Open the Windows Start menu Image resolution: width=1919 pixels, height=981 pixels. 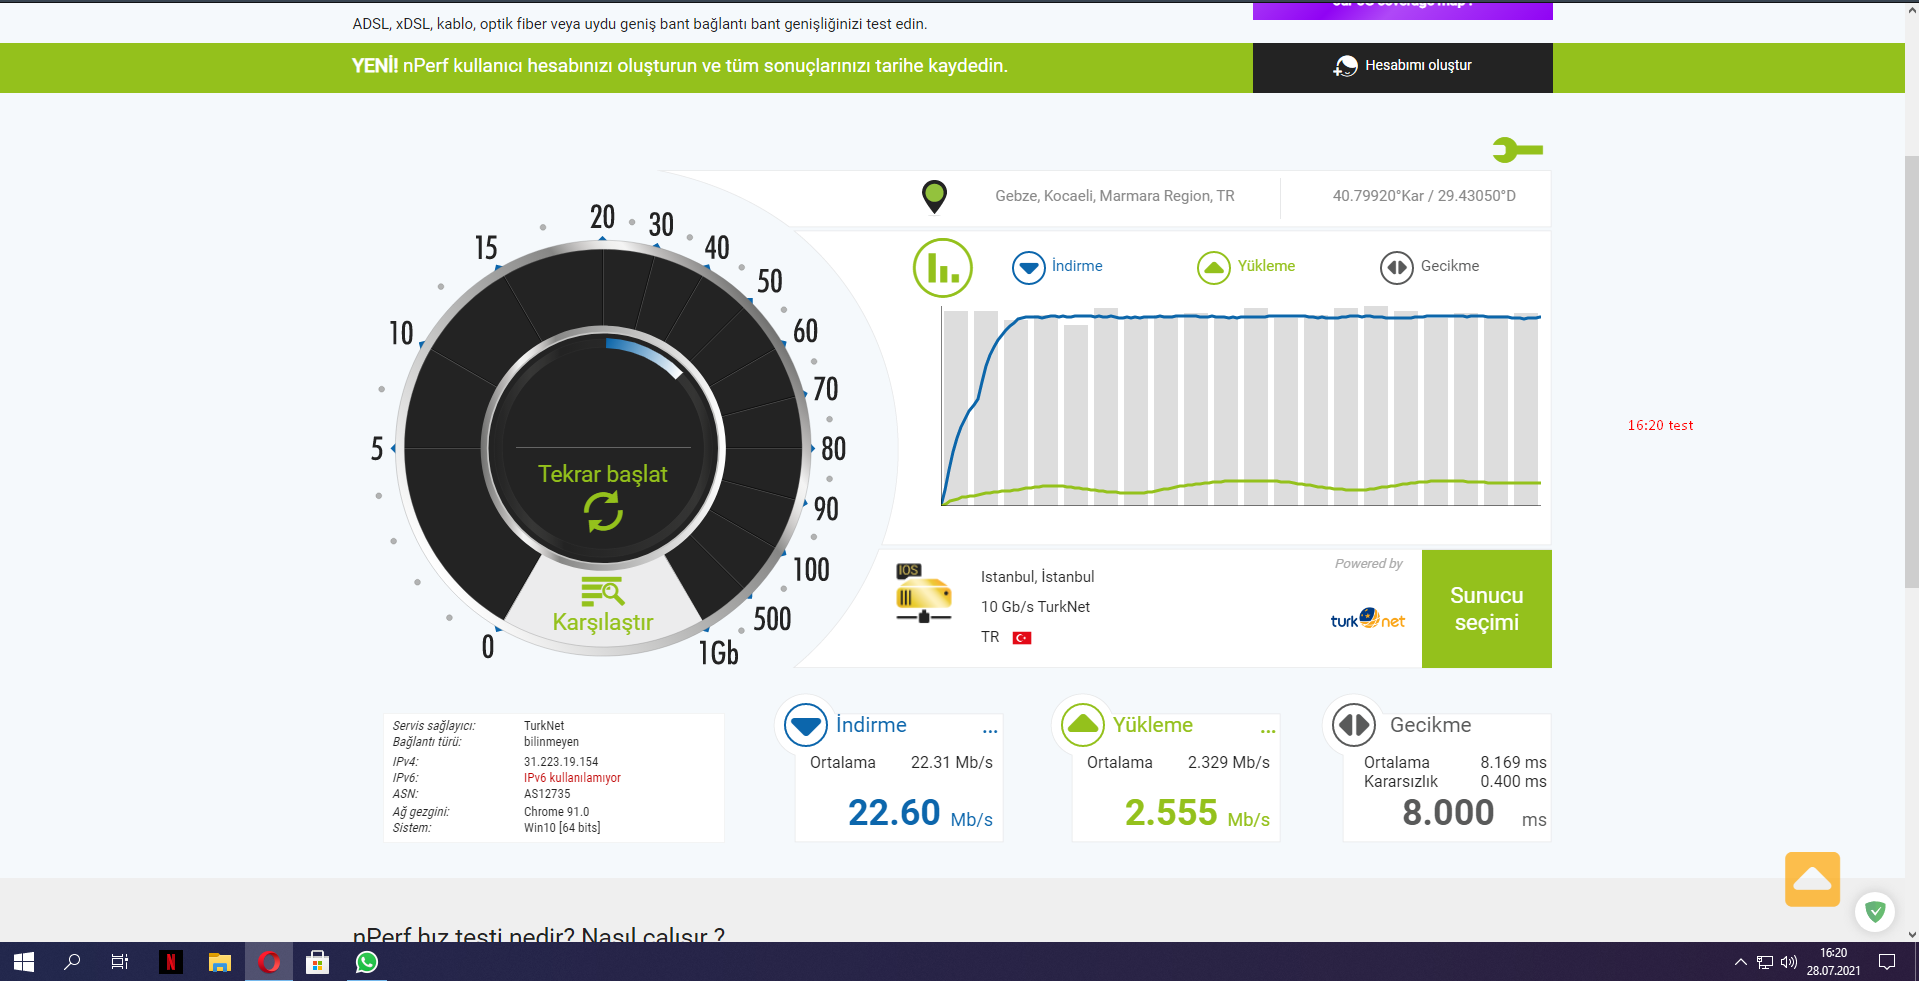click(x=24, y=962)
